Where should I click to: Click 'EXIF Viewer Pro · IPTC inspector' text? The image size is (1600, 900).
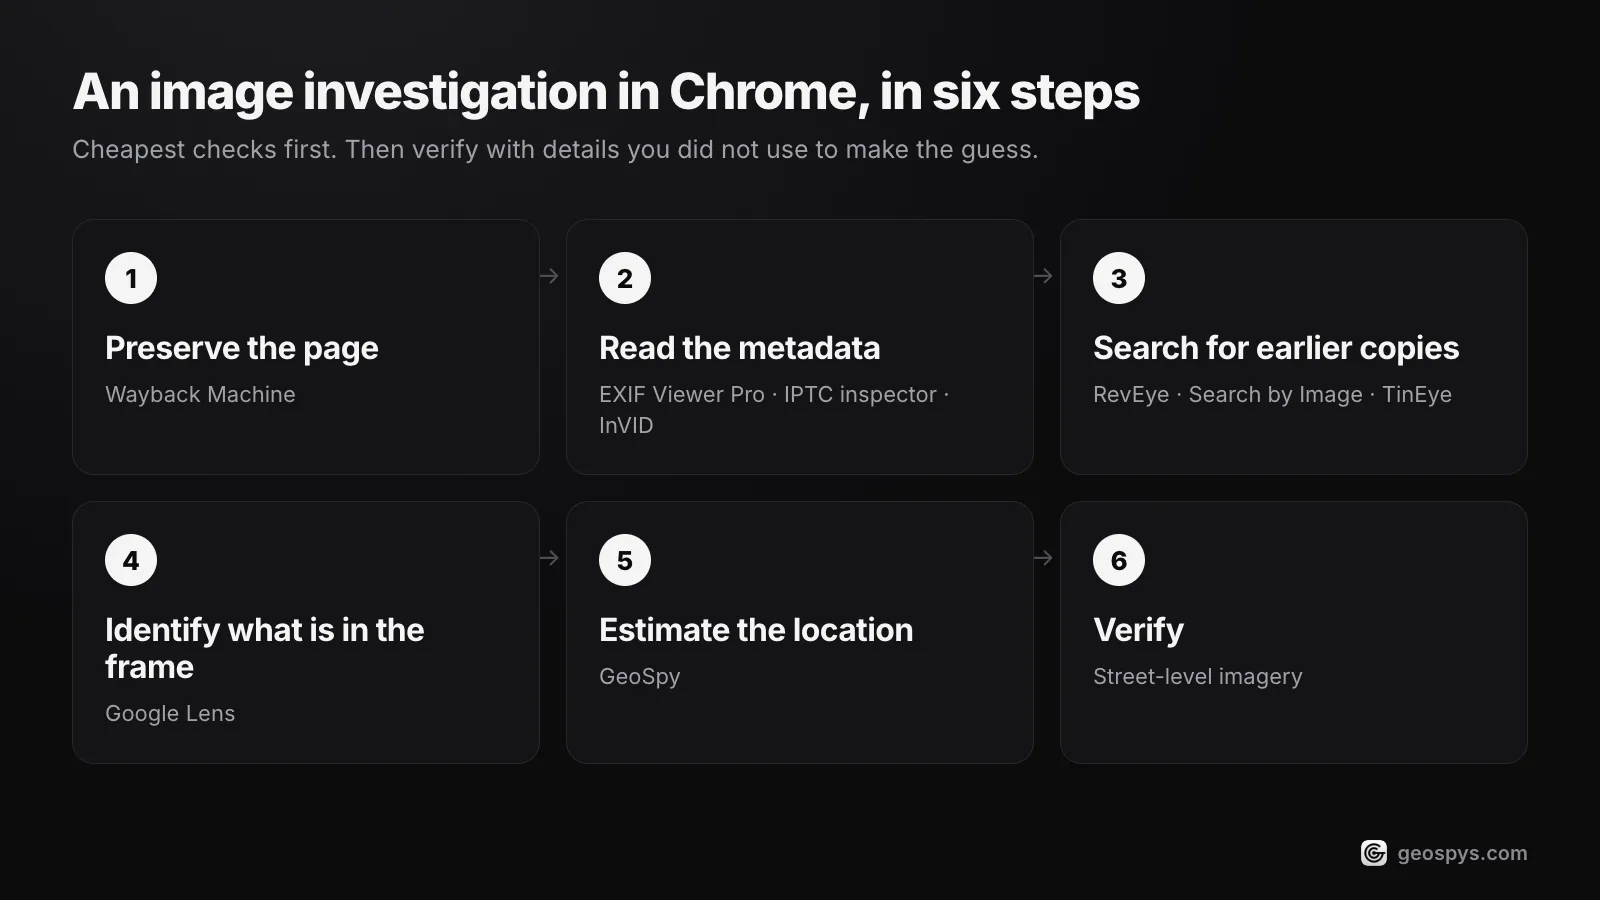[x=768, y=394]
